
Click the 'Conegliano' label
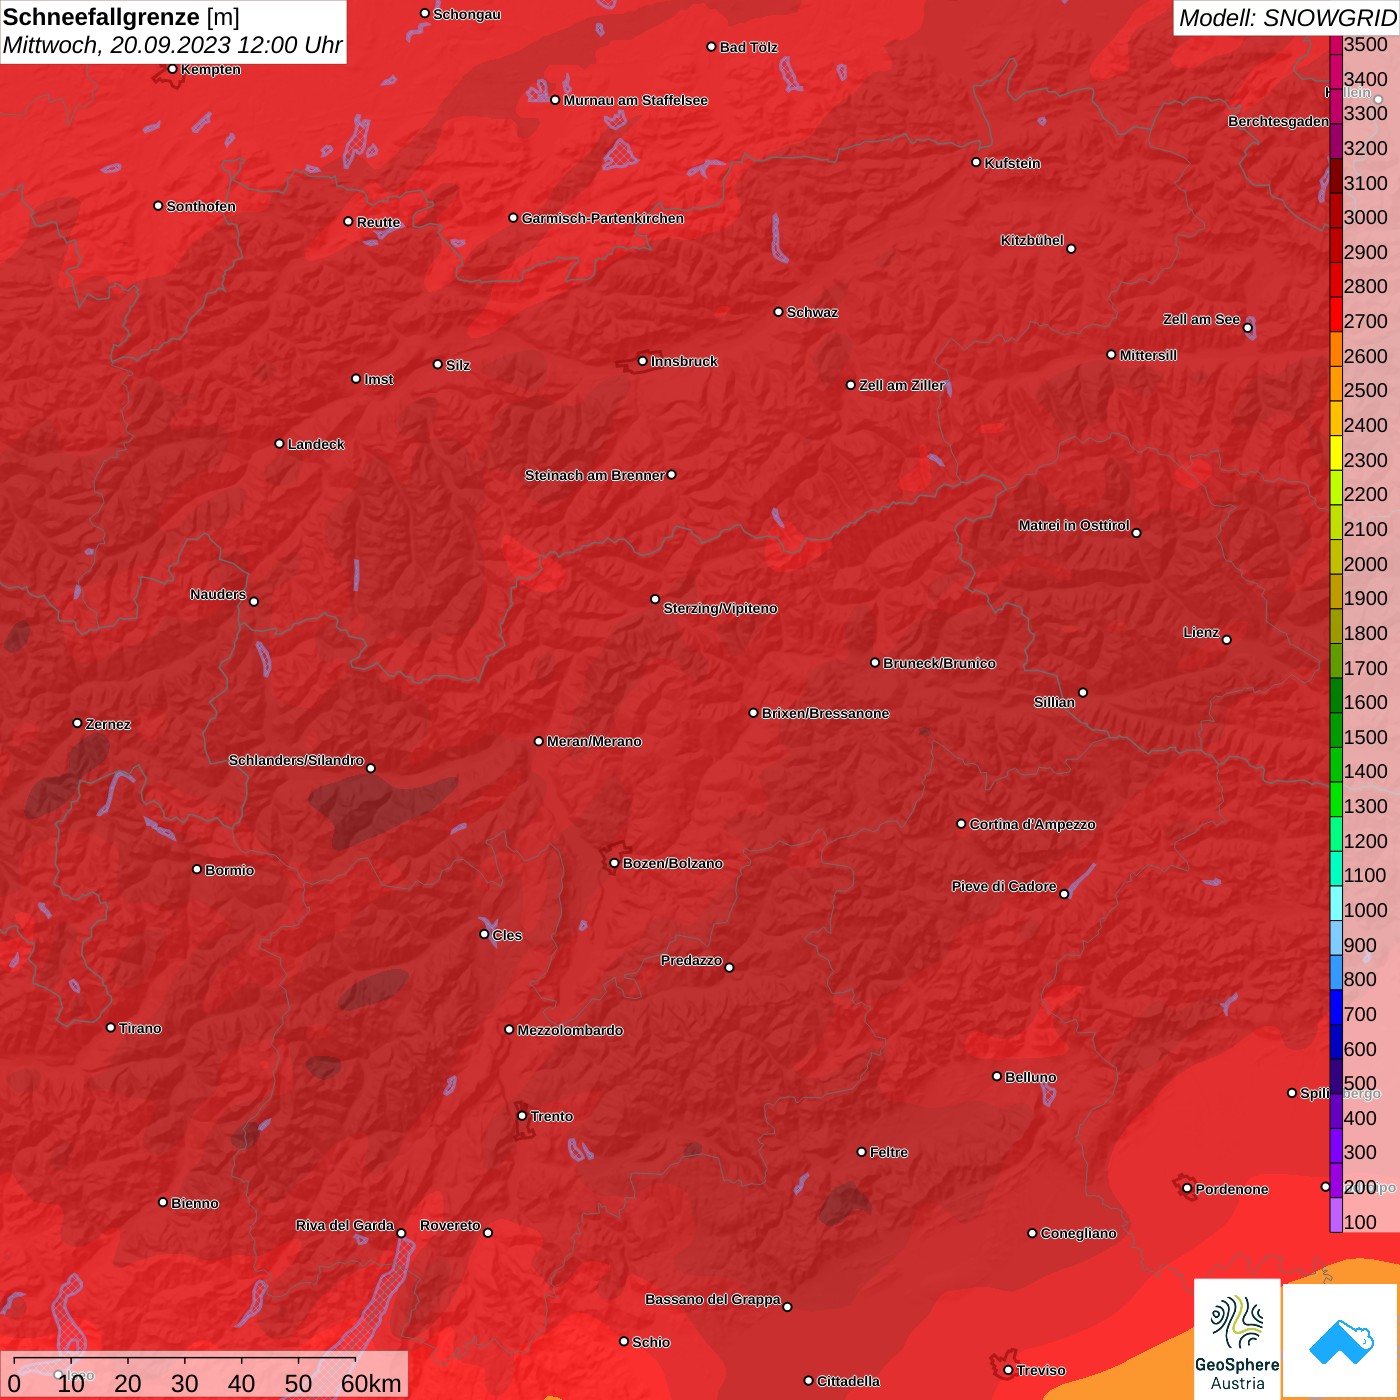pos(1078,1233)
